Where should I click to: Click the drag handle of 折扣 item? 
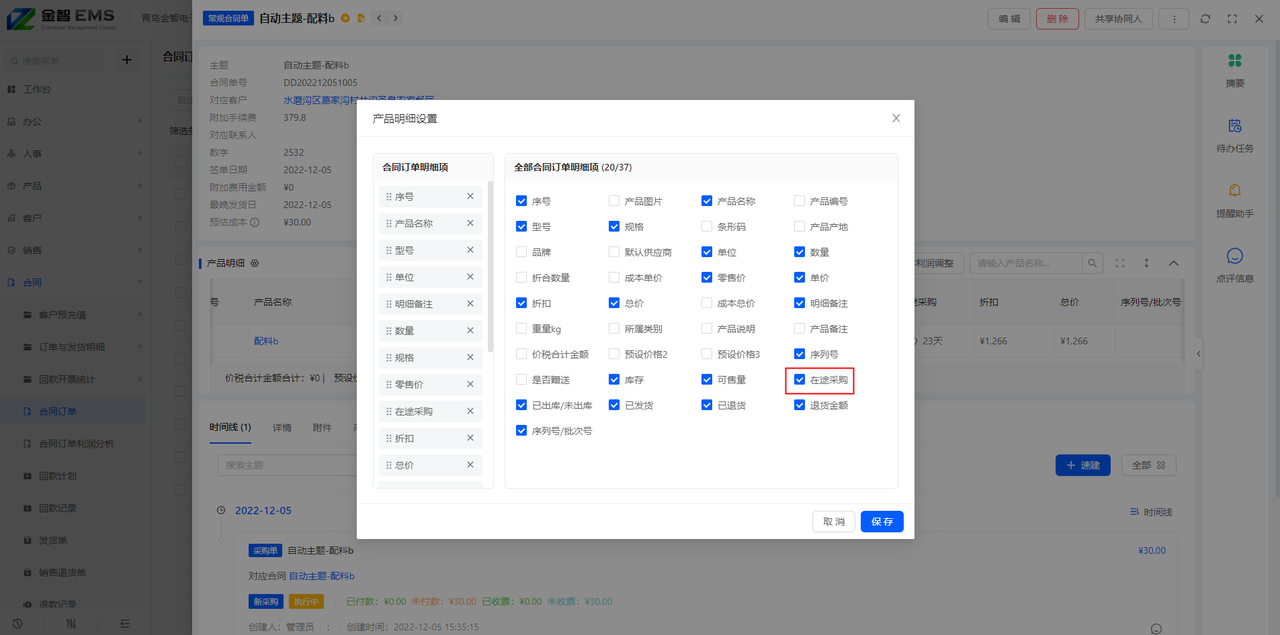[x=389, y=438]
